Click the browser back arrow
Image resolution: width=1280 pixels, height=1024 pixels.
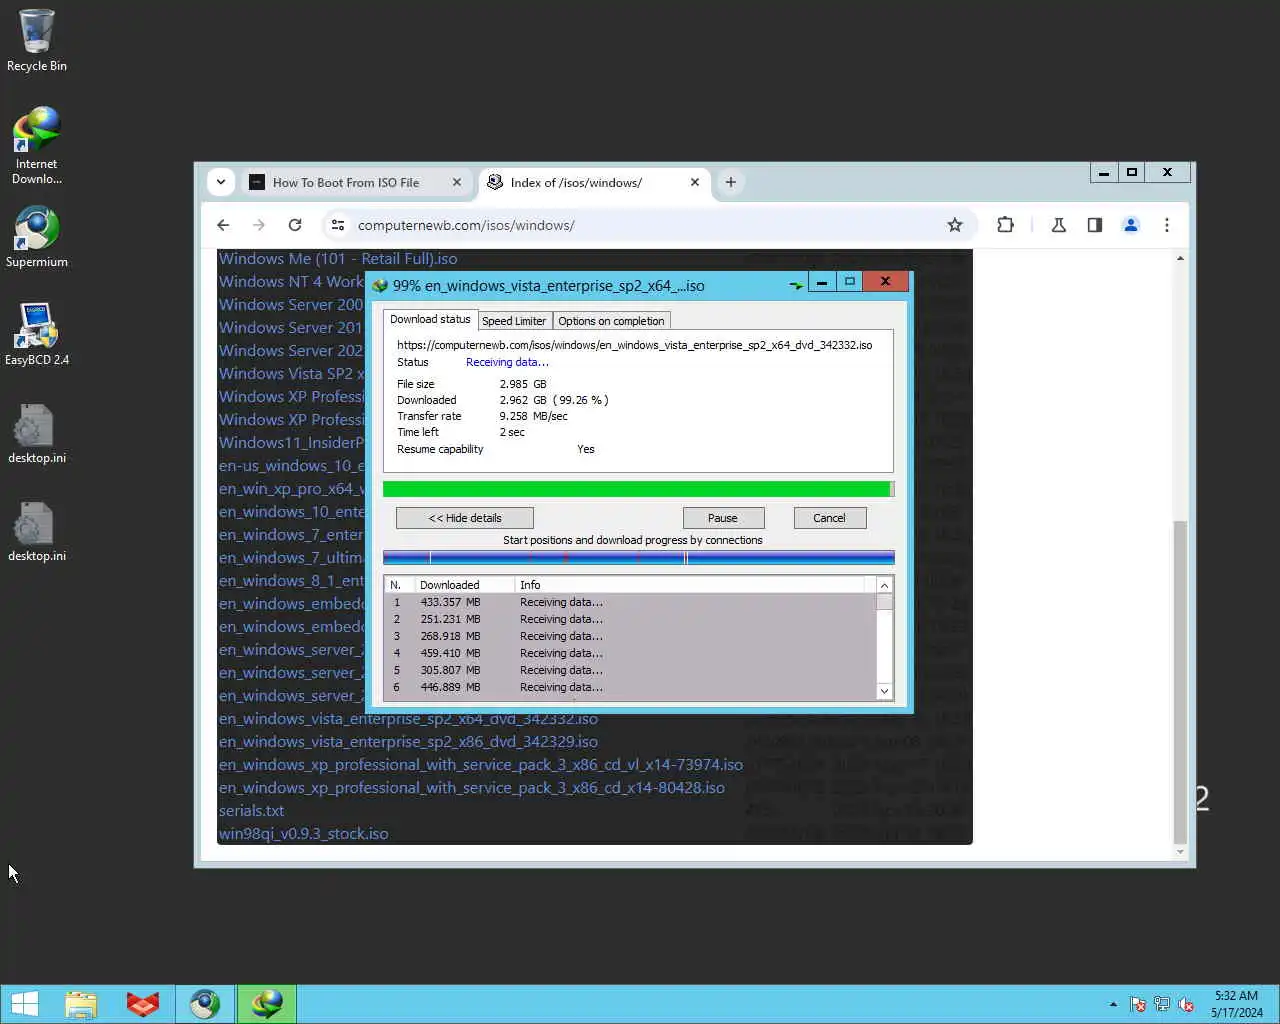point(223,225)
